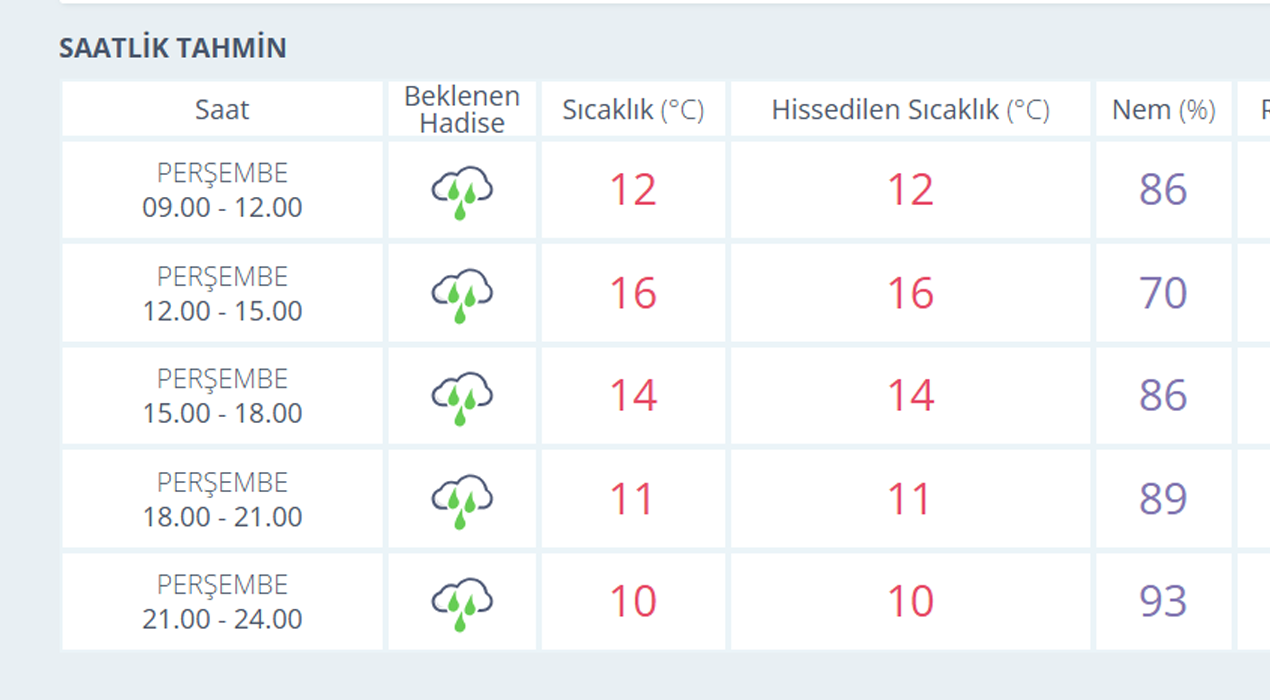This screenshot has height=700, width=1270.
Task: Click the felt temperature value 14
Action: [x=910, y=397]
